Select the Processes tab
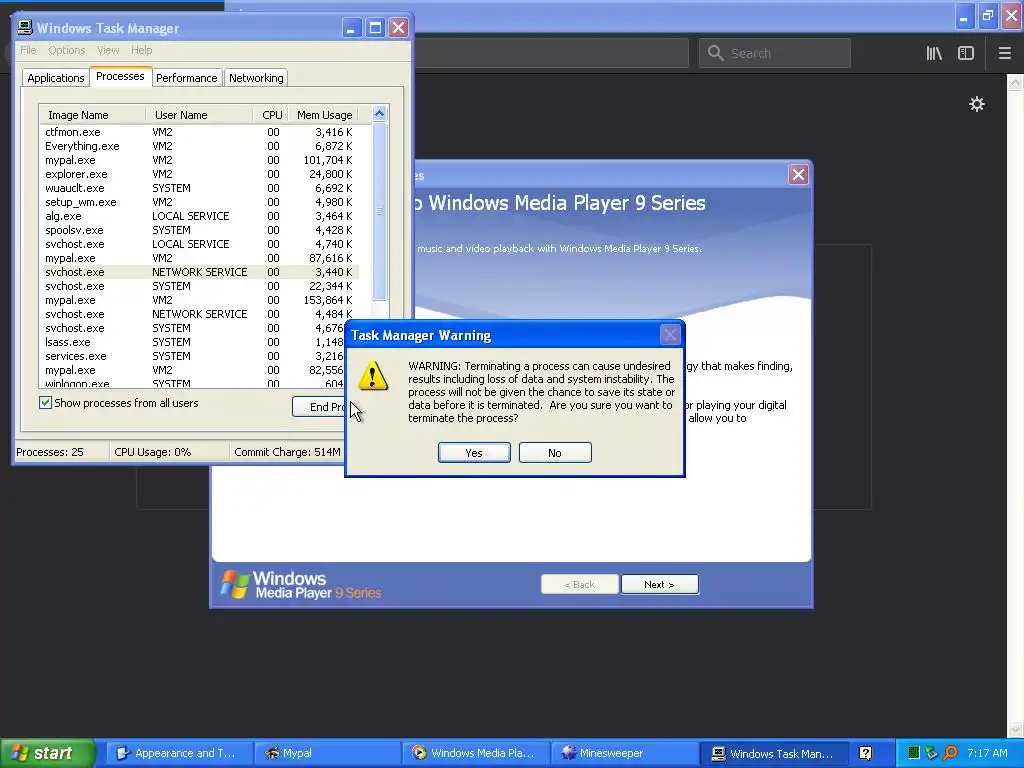The width and height of the screenshot is (1024, 768). click(120, 76)
